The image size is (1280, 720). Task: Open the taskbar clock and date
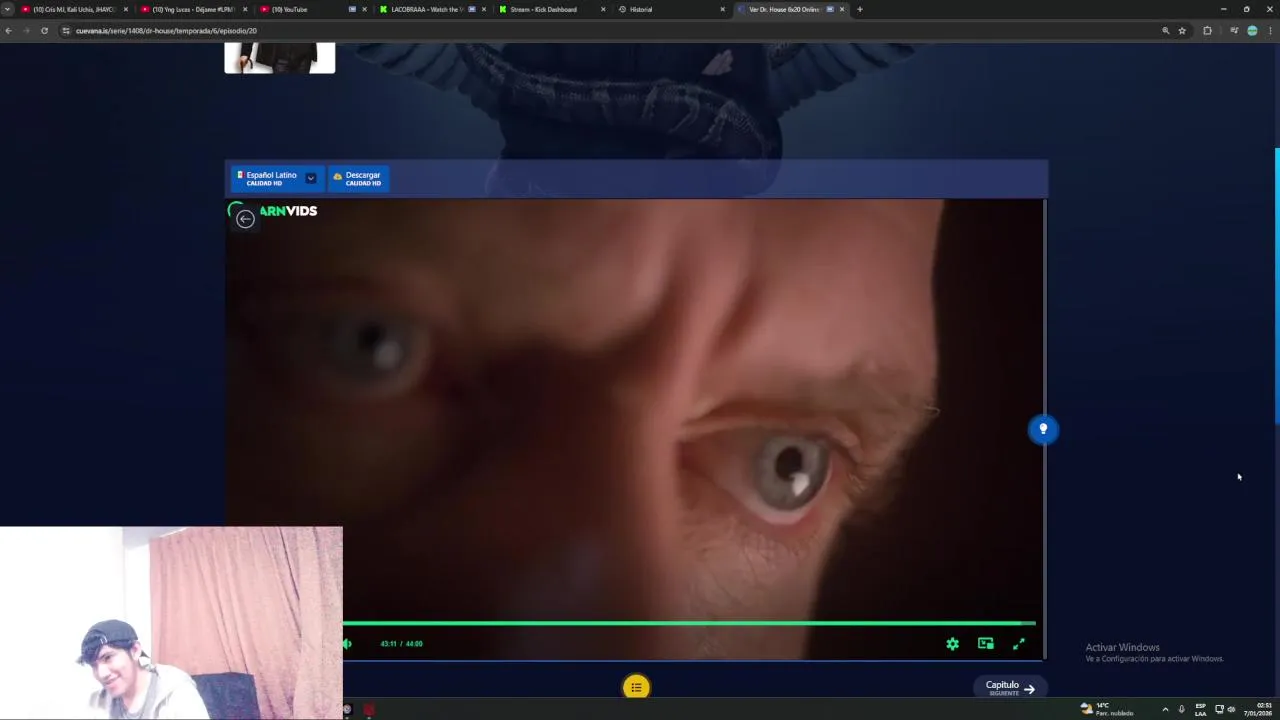coord(1258,709)
